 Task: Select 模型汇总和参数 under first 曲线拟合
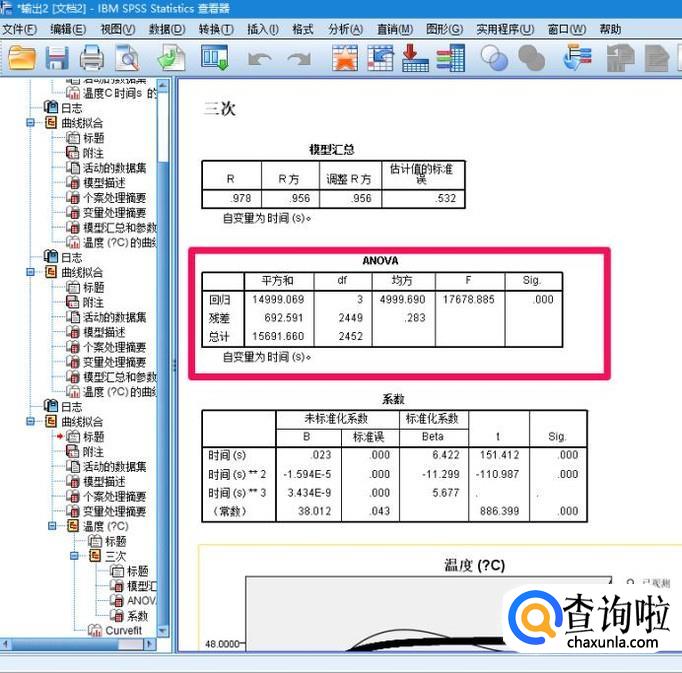coord(111,228)
